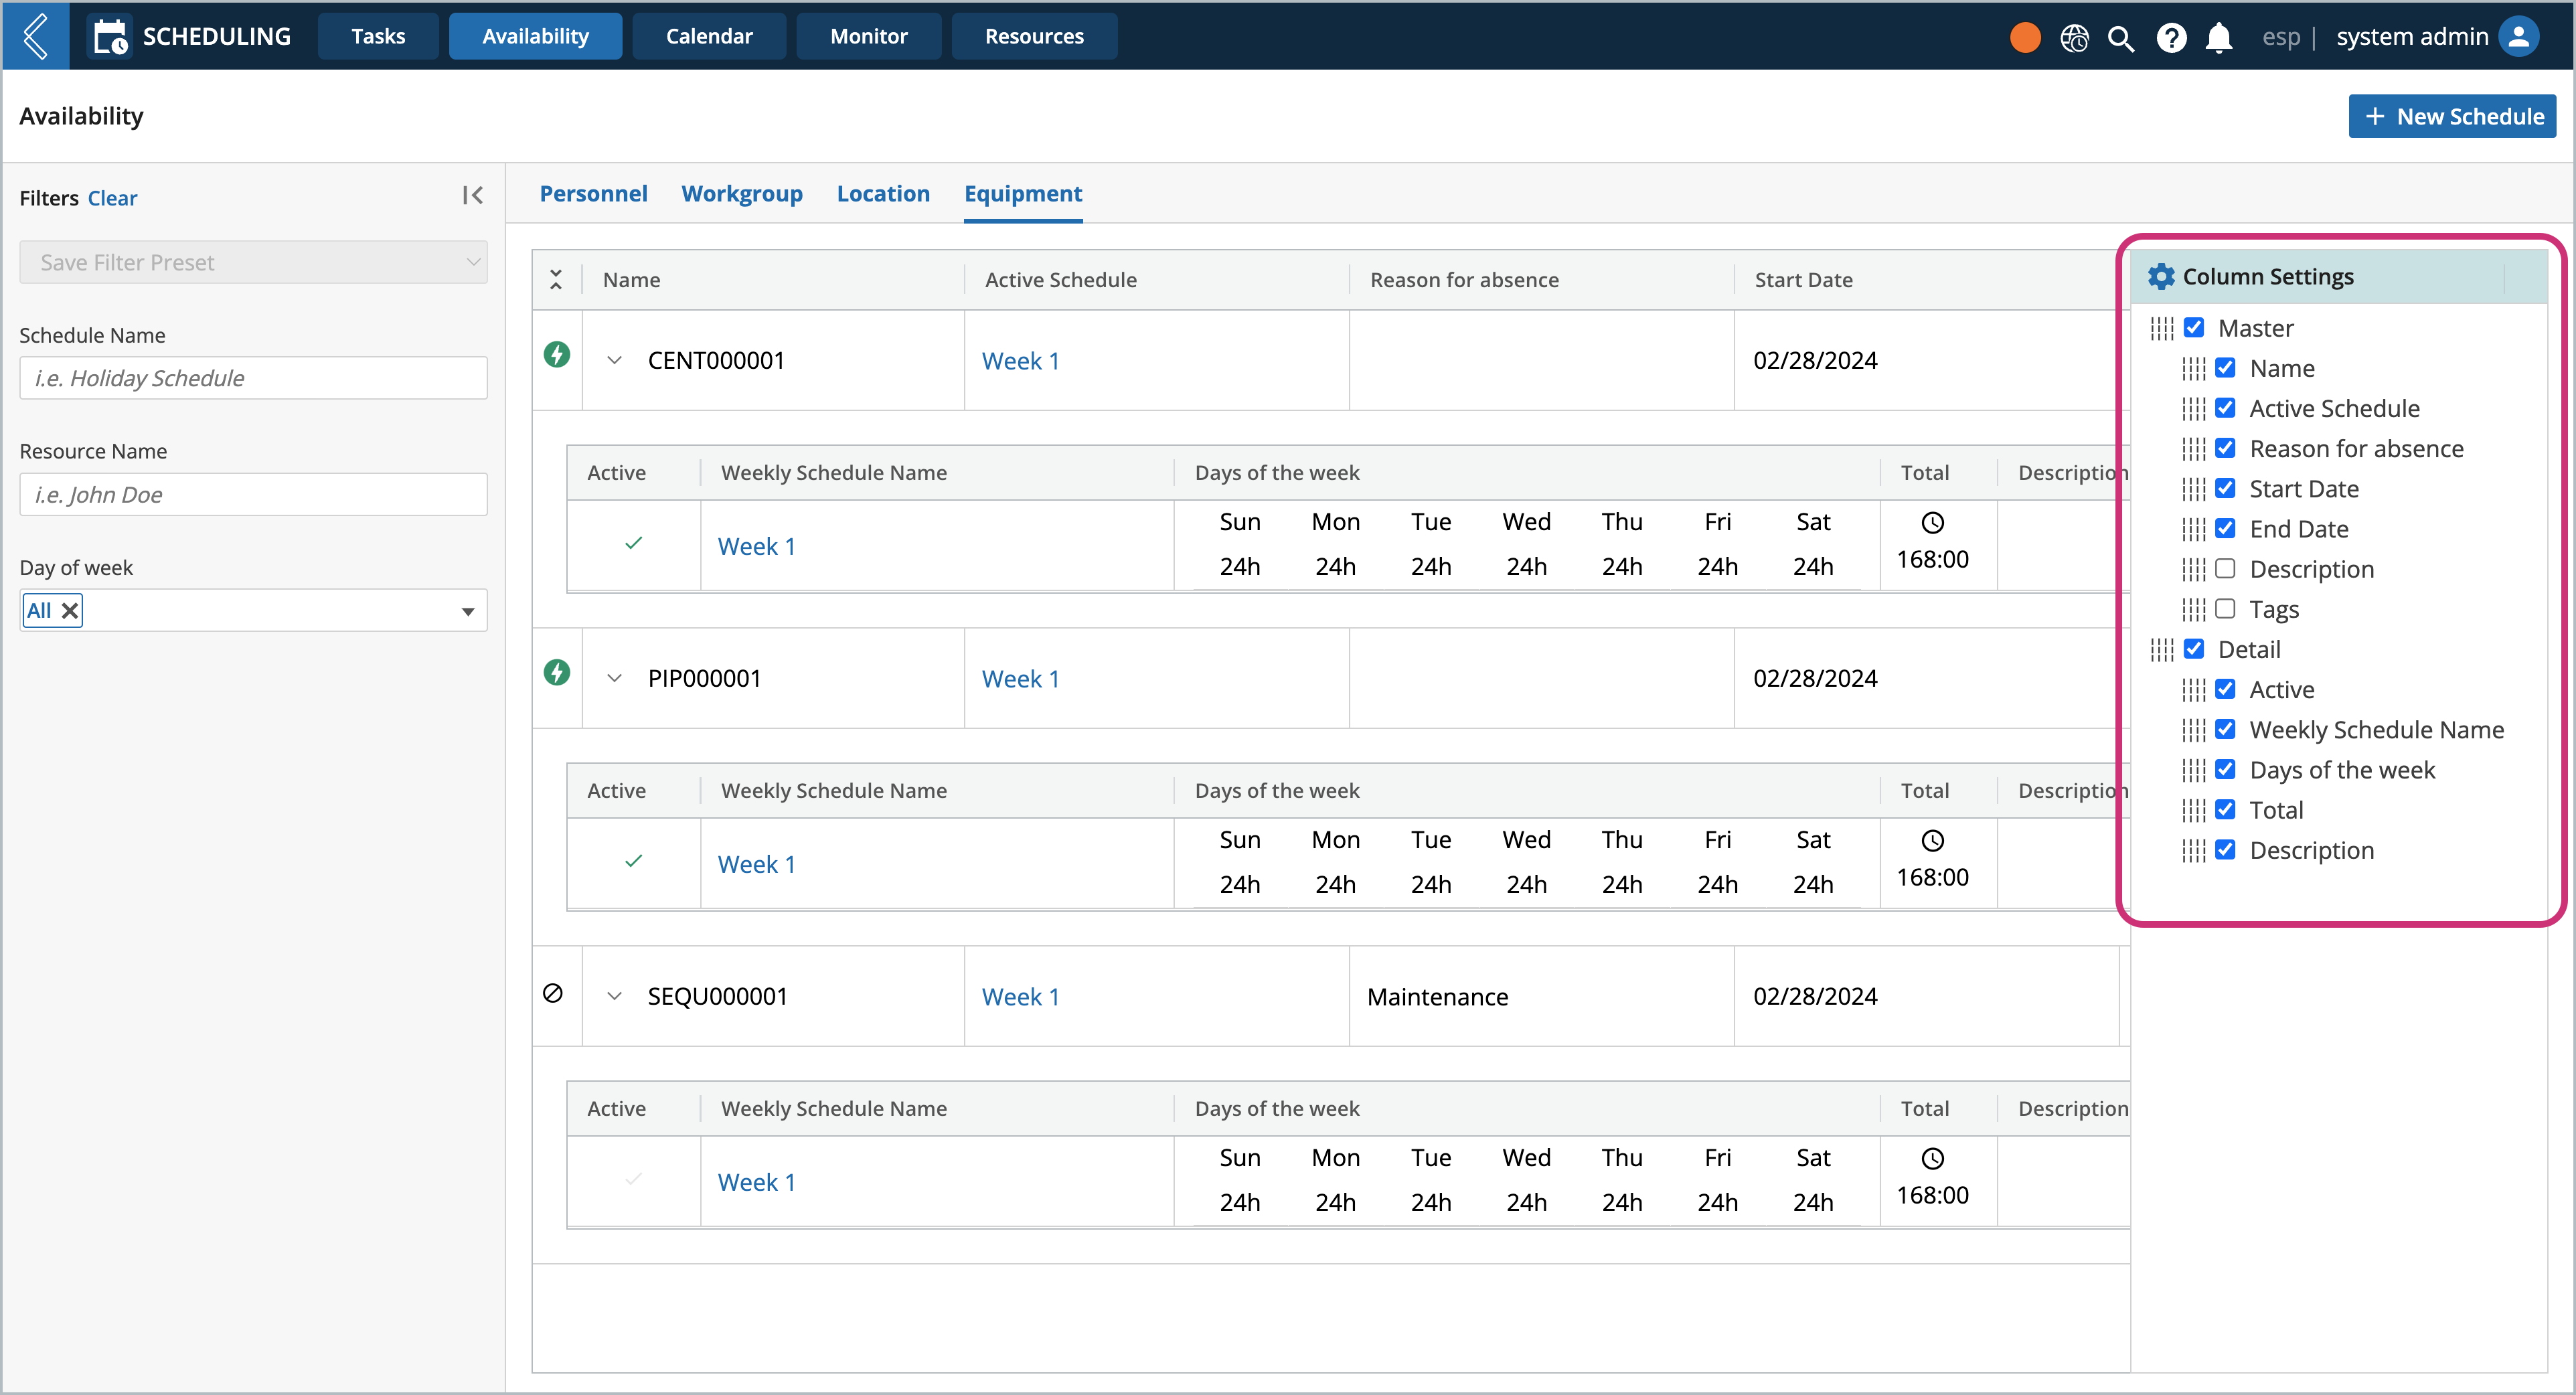Image resolution: width=2576 pixels, height=1395 pixels.
Task: Enable the Tags checkbox in Column Settings
Action: point(2227,608)
